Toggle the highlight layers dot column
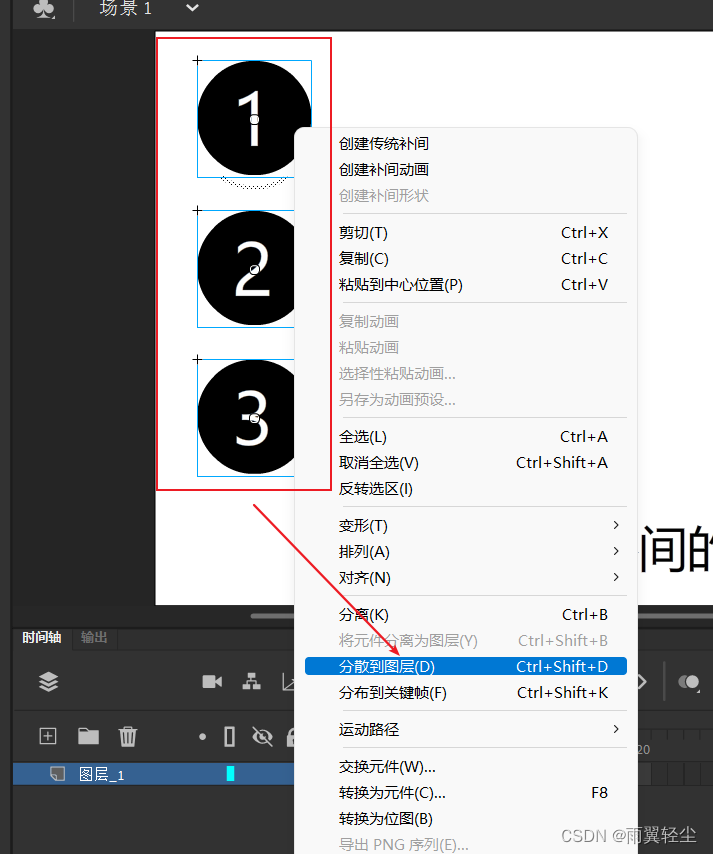 click(203, 737)
